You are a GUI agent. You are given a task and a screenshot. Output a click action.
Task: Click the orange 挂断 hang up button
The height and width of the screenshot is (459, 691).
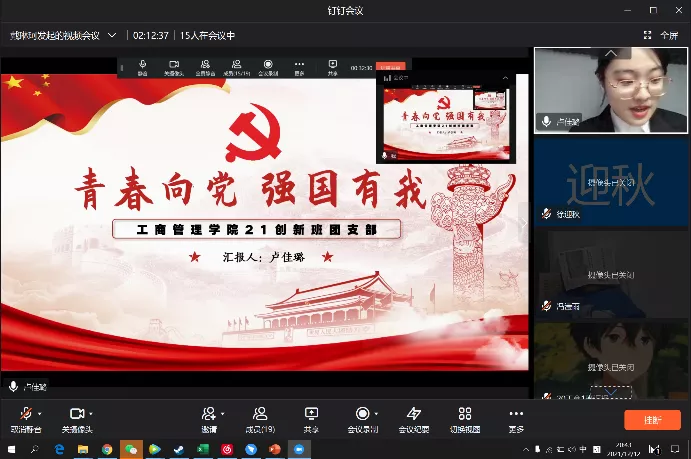[652, 420]
